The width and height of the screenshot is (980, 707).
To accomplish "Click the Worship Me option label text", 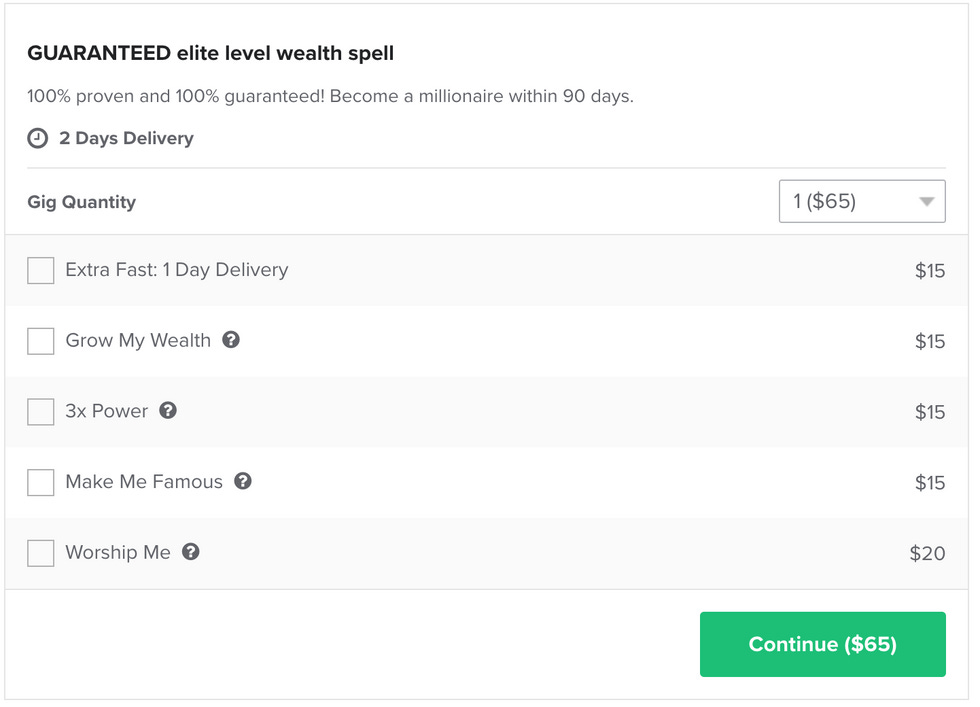I will tap(118, 552).
